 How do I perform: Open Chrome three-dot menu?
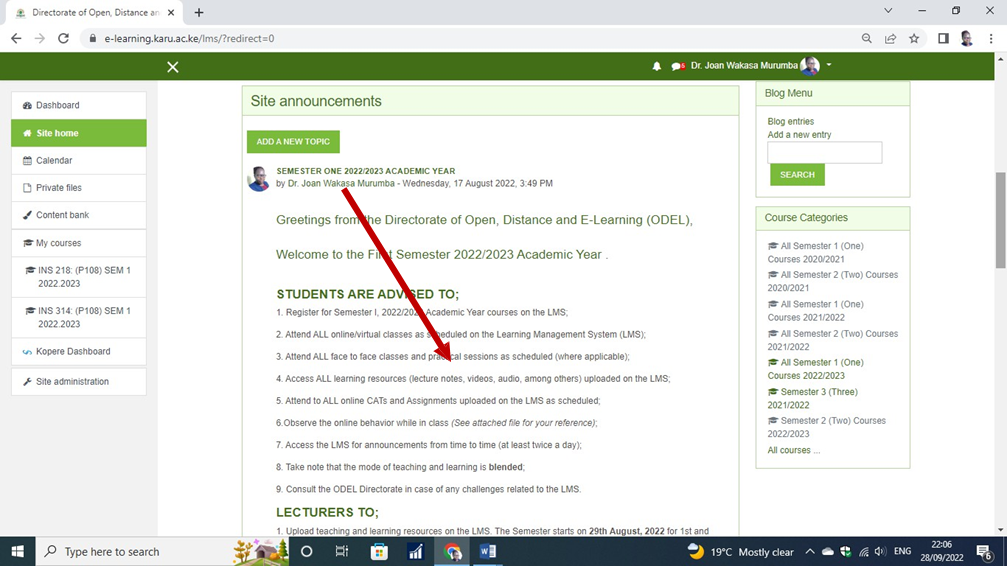991,39
